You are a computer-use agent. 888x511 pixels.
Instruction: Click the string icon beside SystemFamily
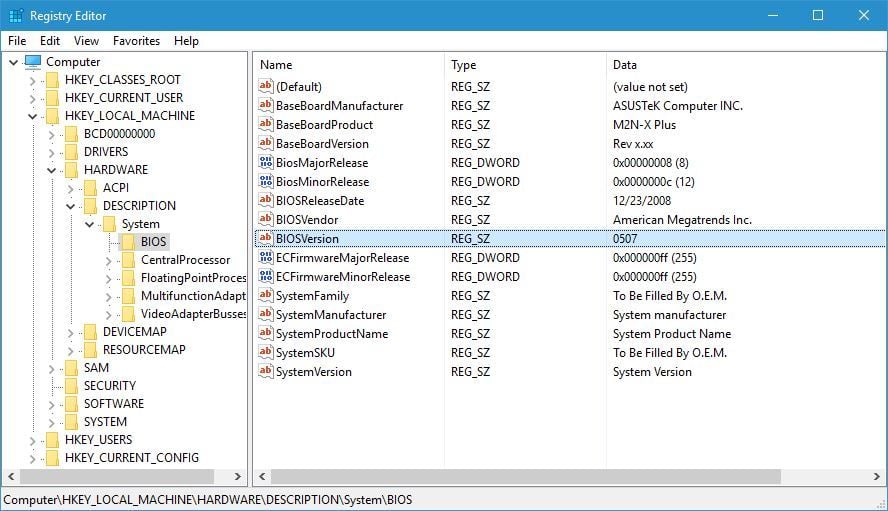coord(266,295)
